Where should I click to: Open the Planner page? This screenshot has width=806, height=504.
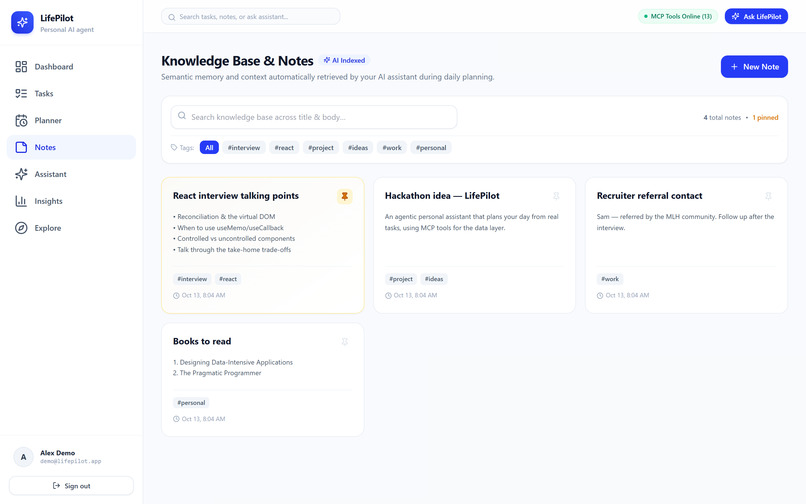coord(71,120)
